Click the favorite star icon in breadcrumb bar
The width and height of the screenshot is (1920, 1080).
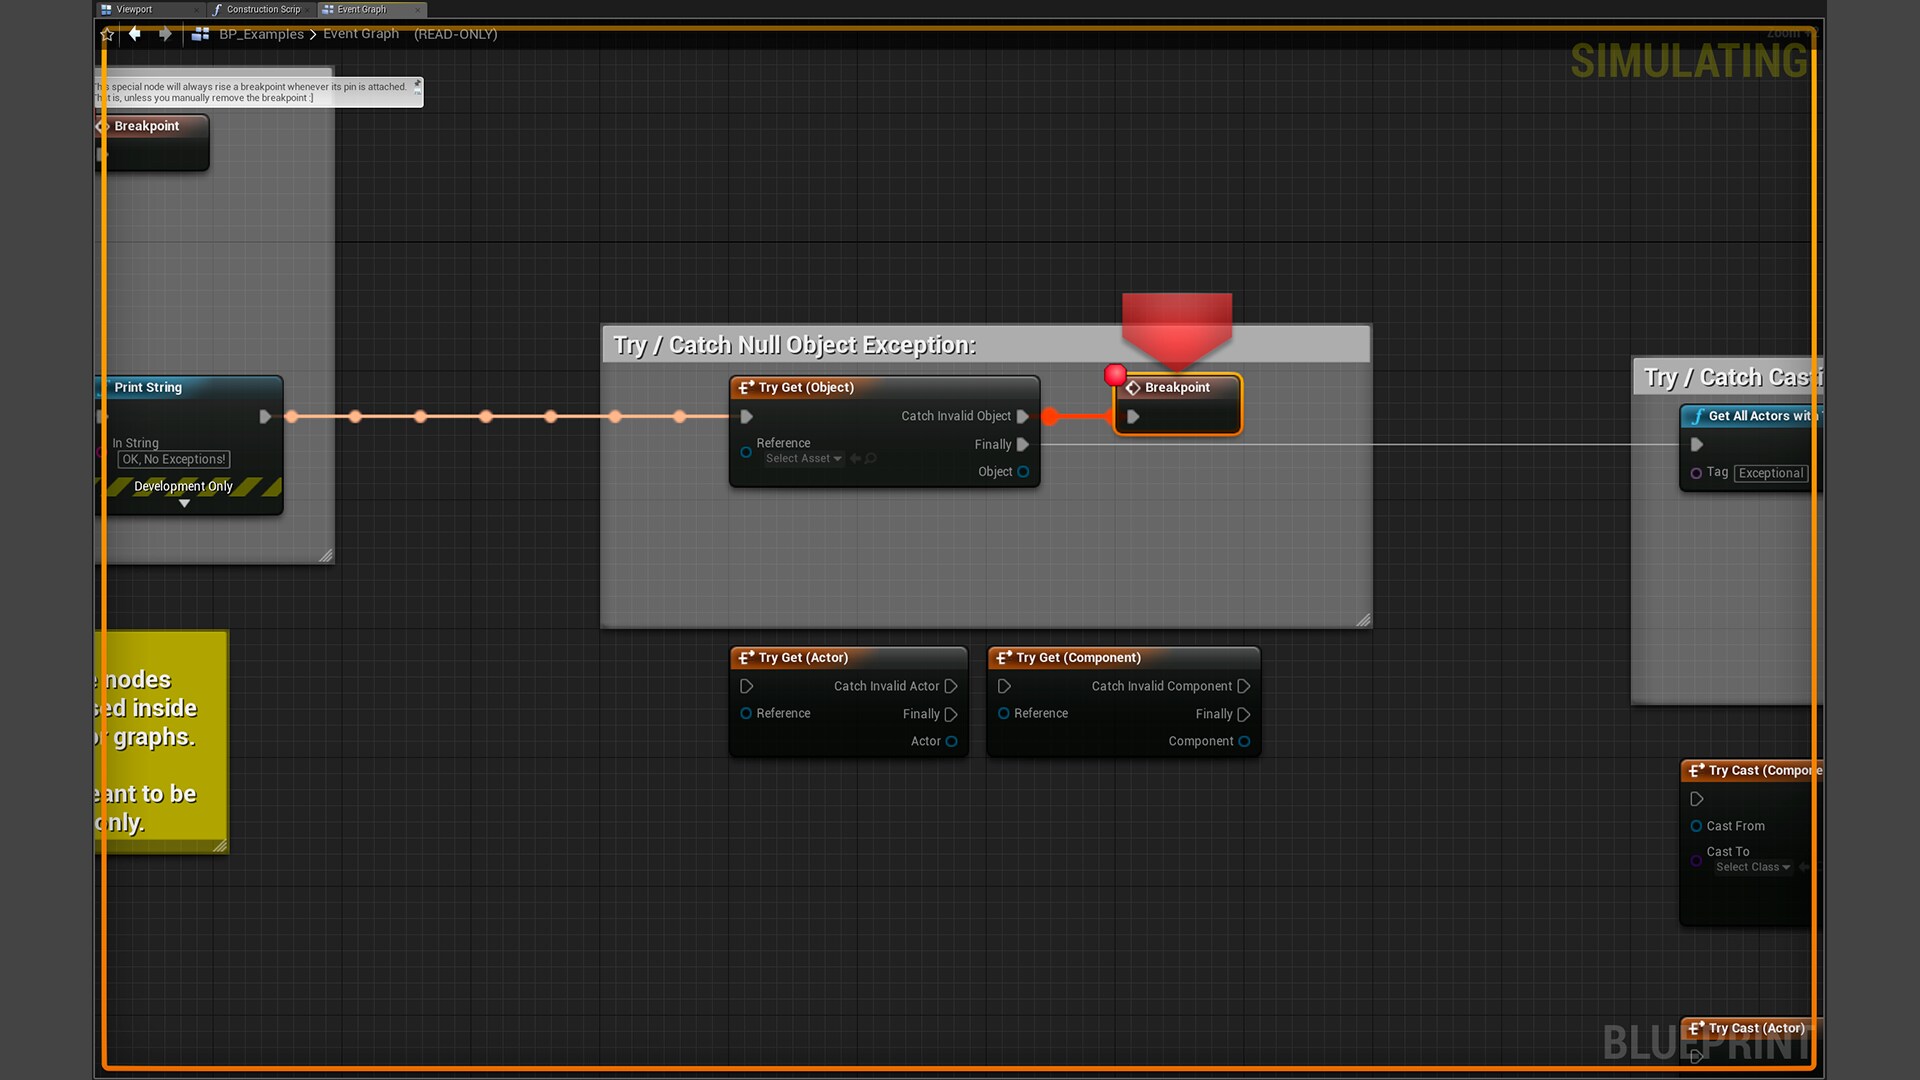pos(108,34)
